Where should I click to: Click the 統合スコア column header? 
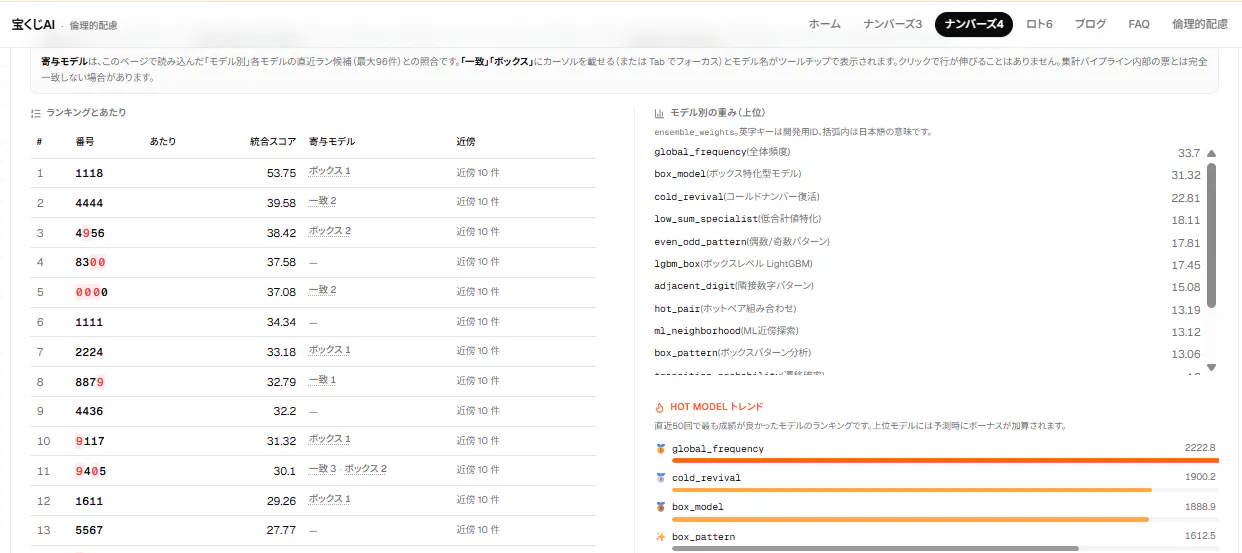pos(273,142)
